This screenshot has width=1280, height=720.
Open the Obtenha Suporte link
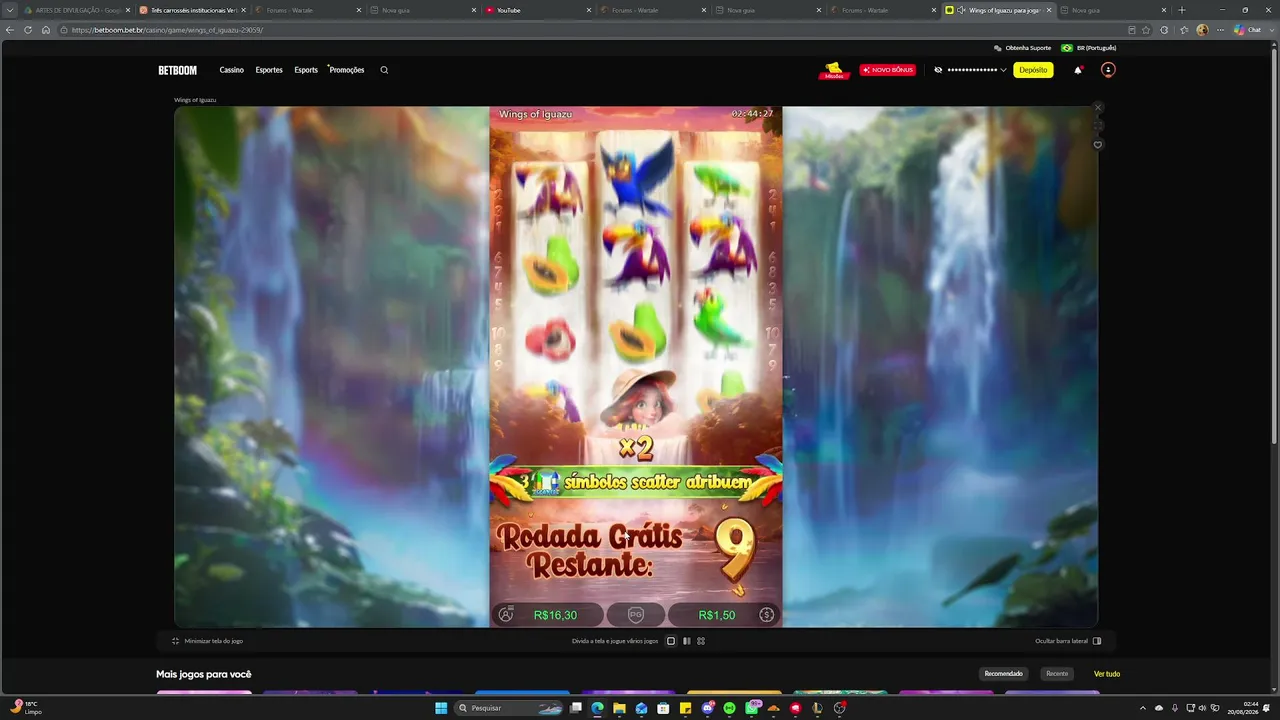click(x=1022, y=48)
